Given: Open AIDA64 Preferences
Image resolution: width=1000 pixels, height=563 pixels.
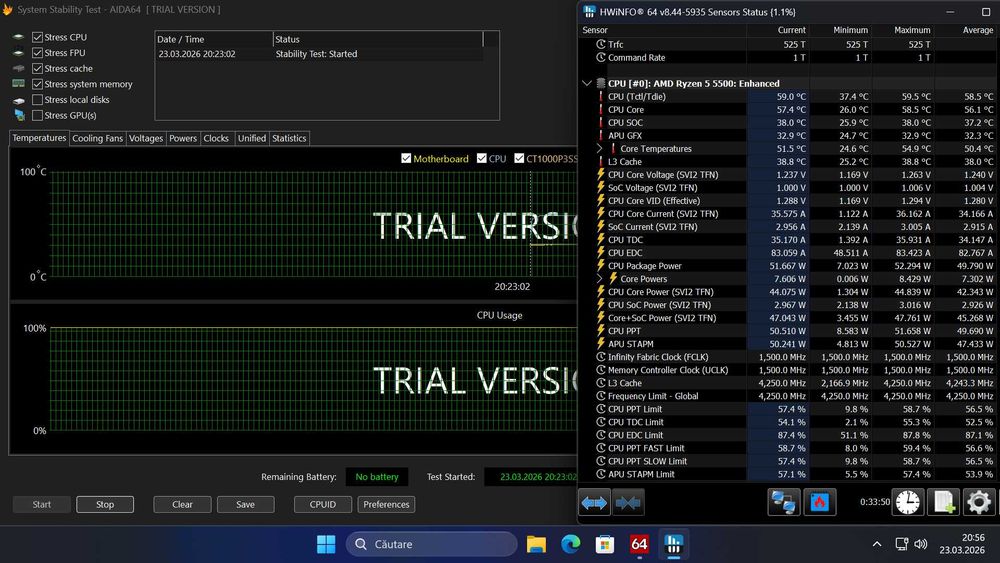Looking at the screenshot, I should click(x=386, y=504).
